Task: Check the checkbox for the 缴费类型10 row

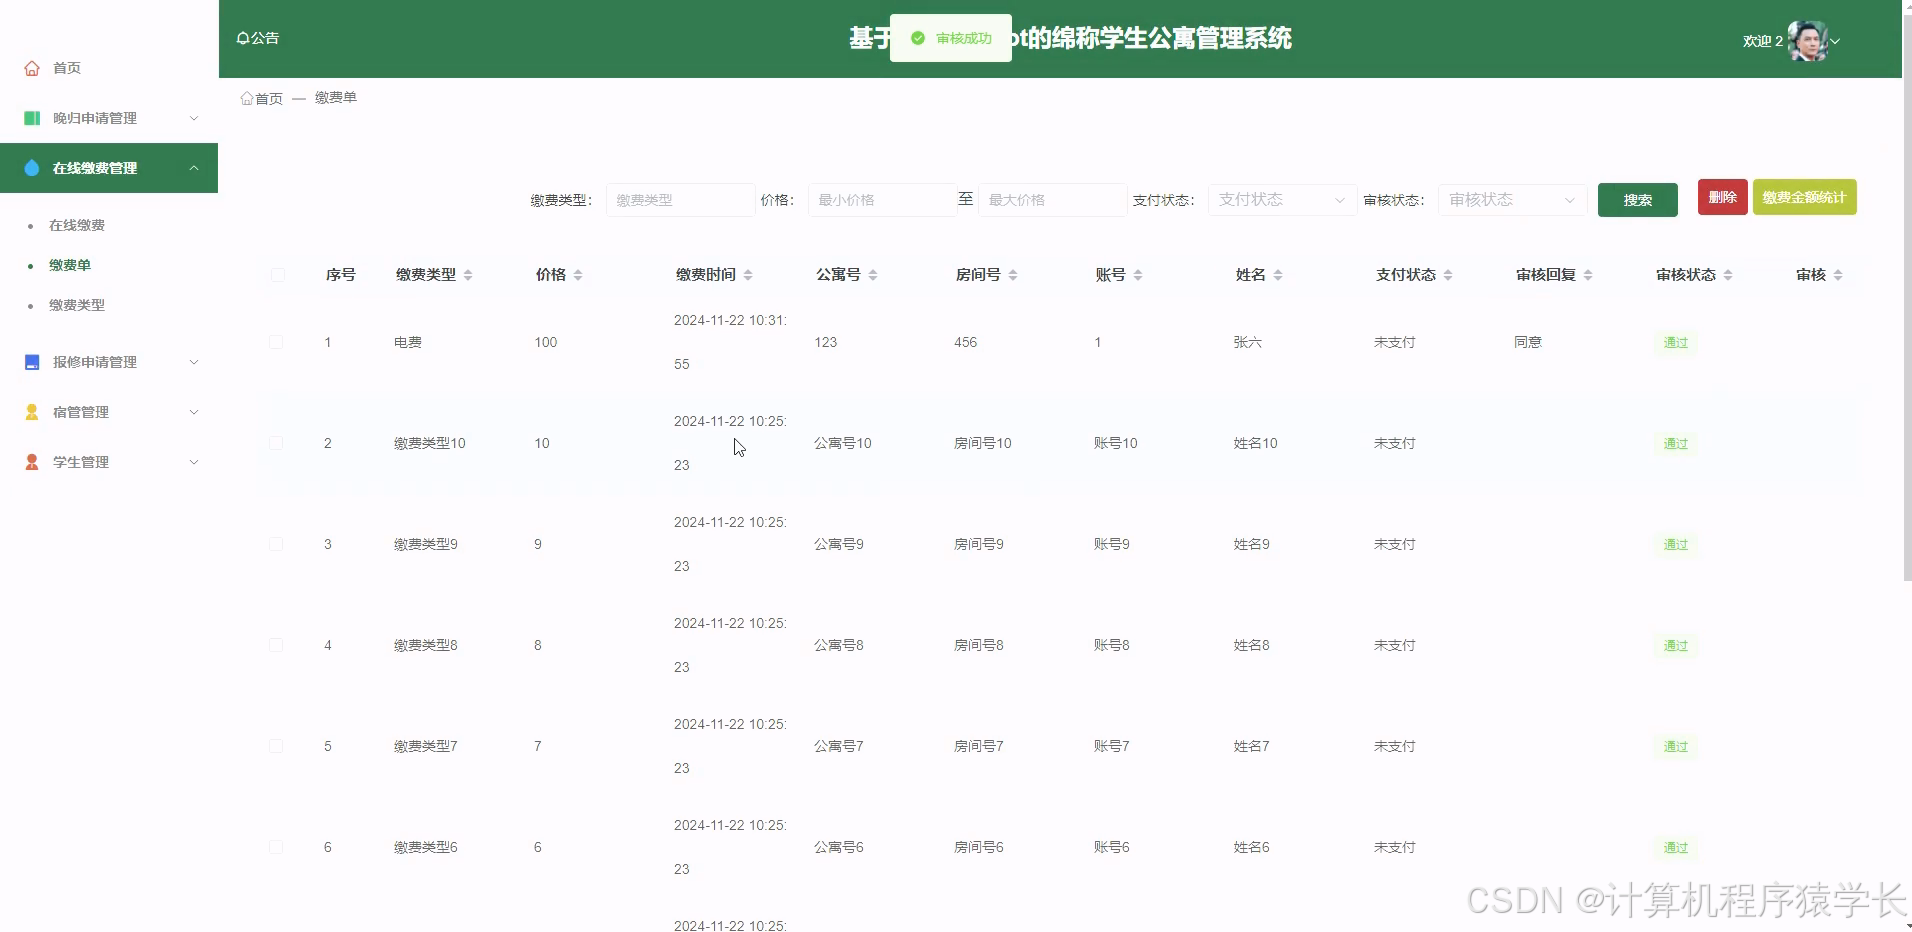Action: [277, 443]
